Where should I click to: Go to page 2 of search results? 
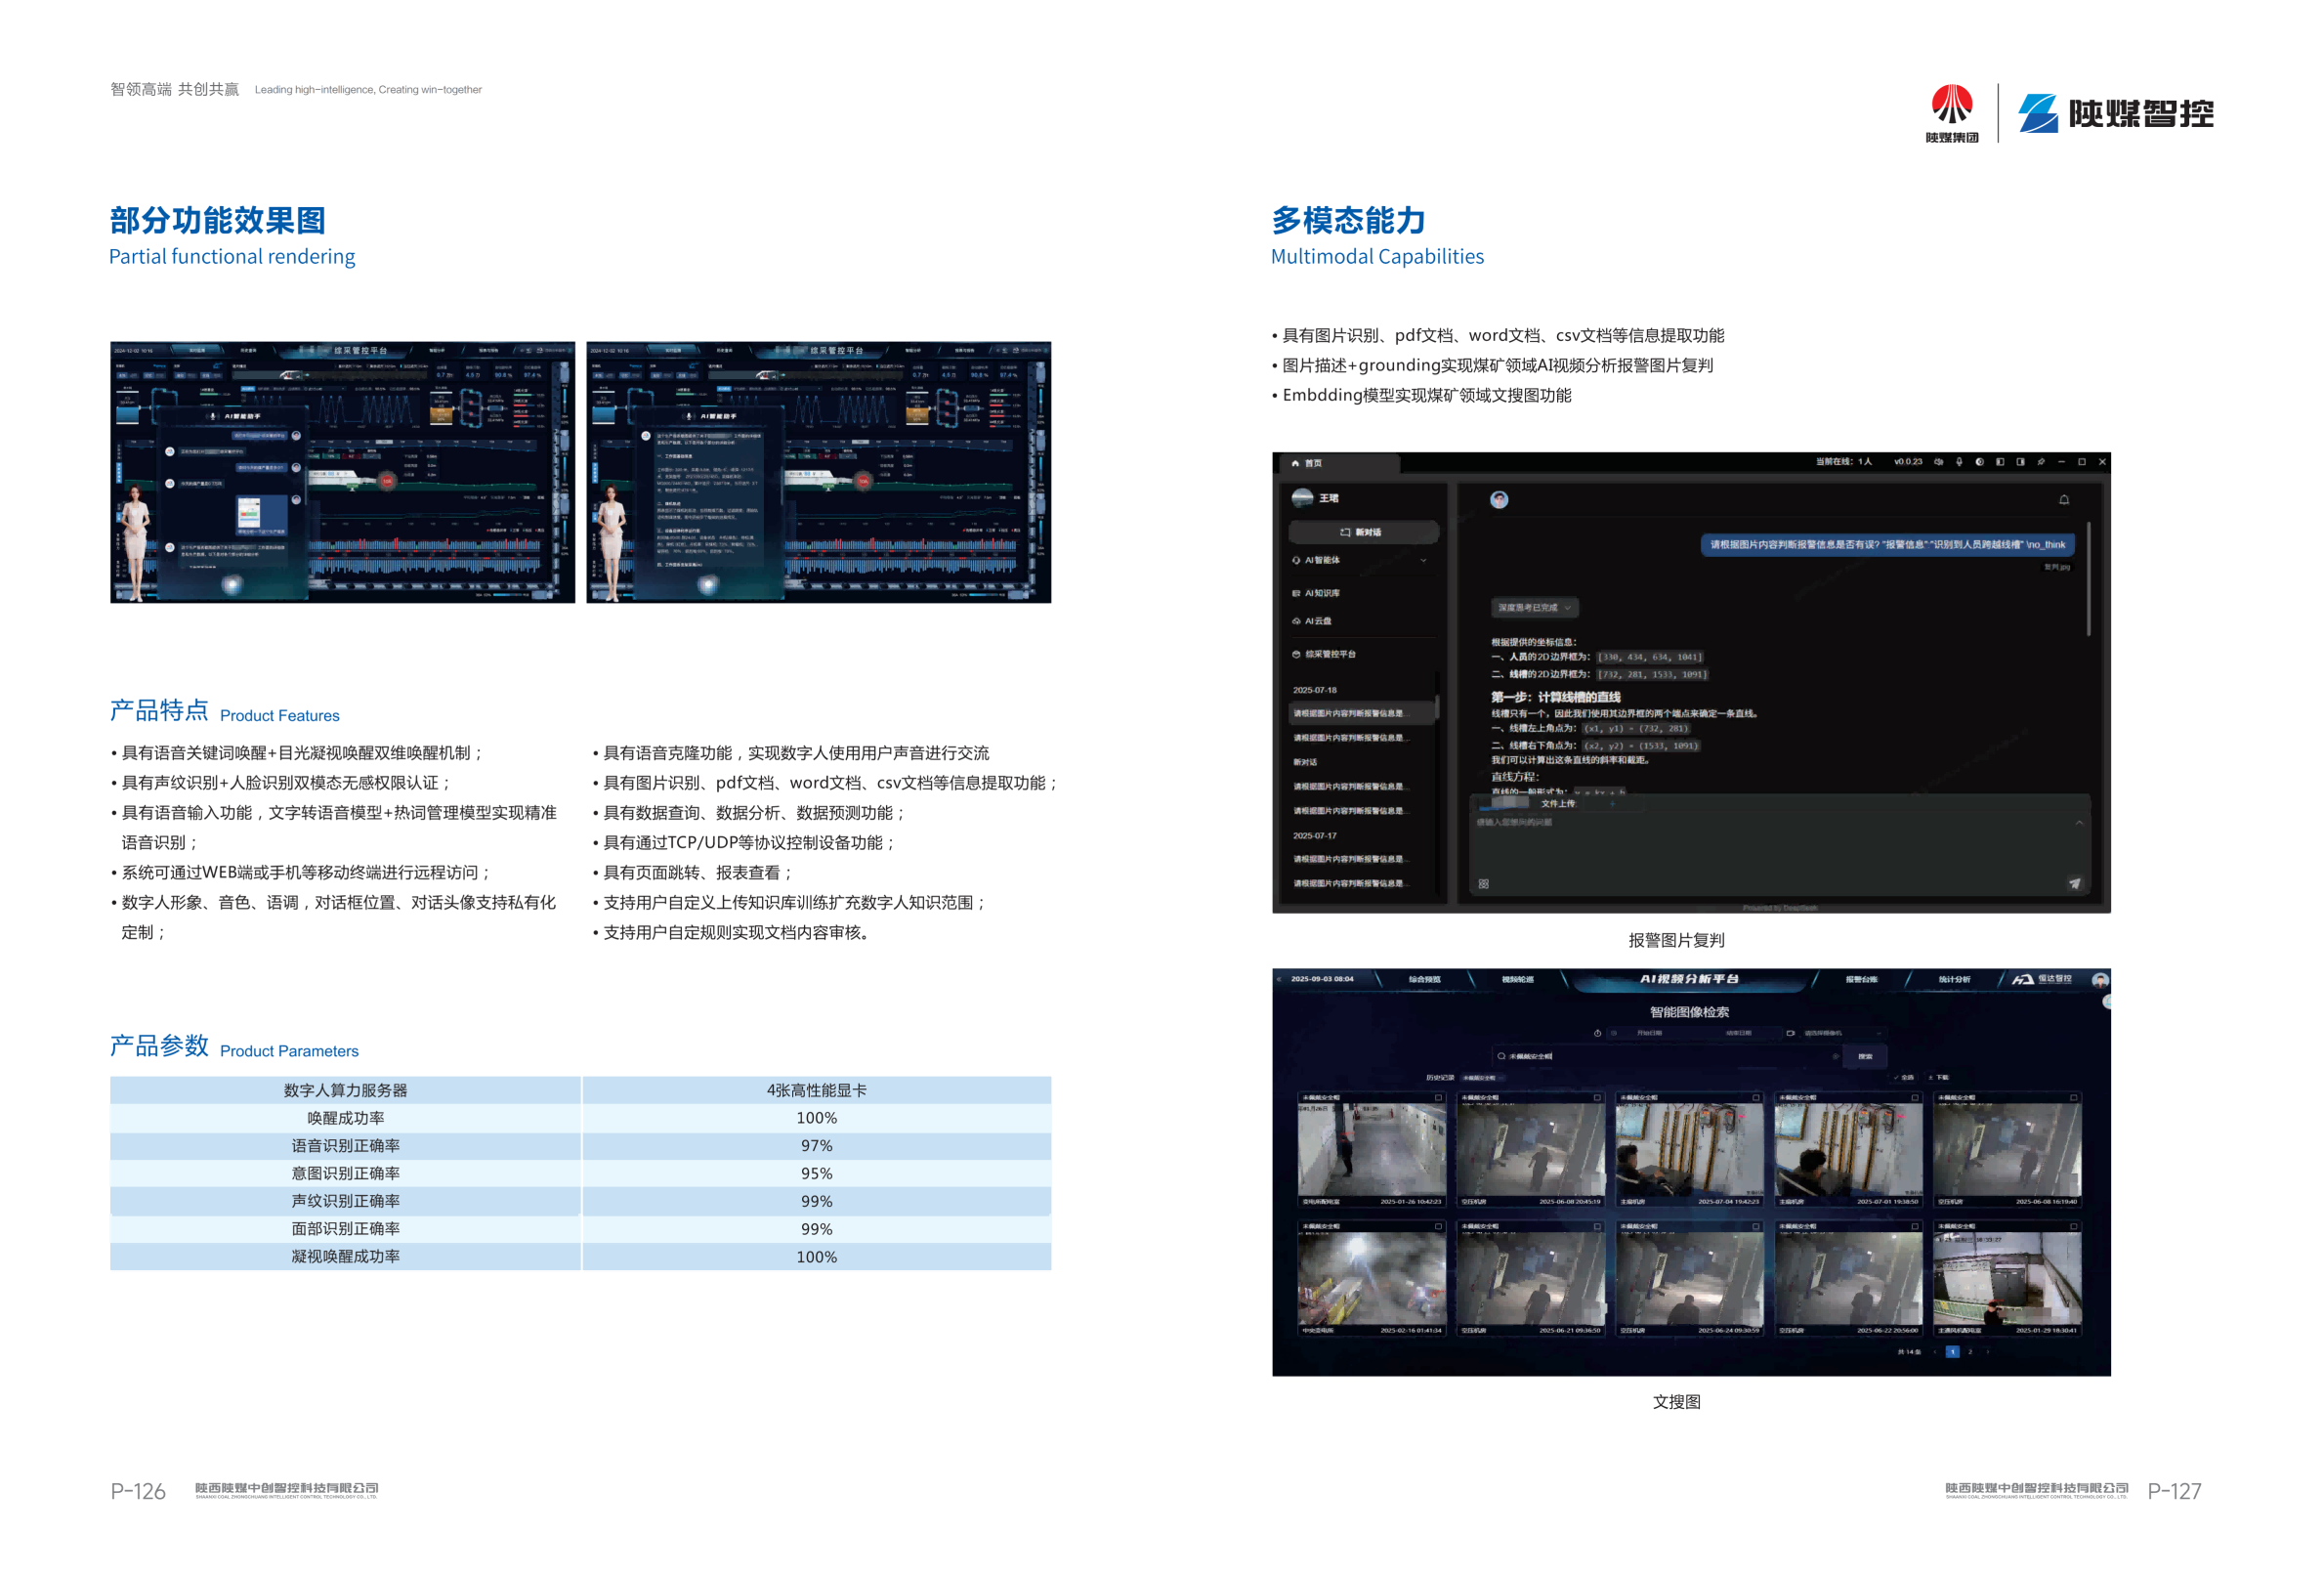click(1970, 1352)
